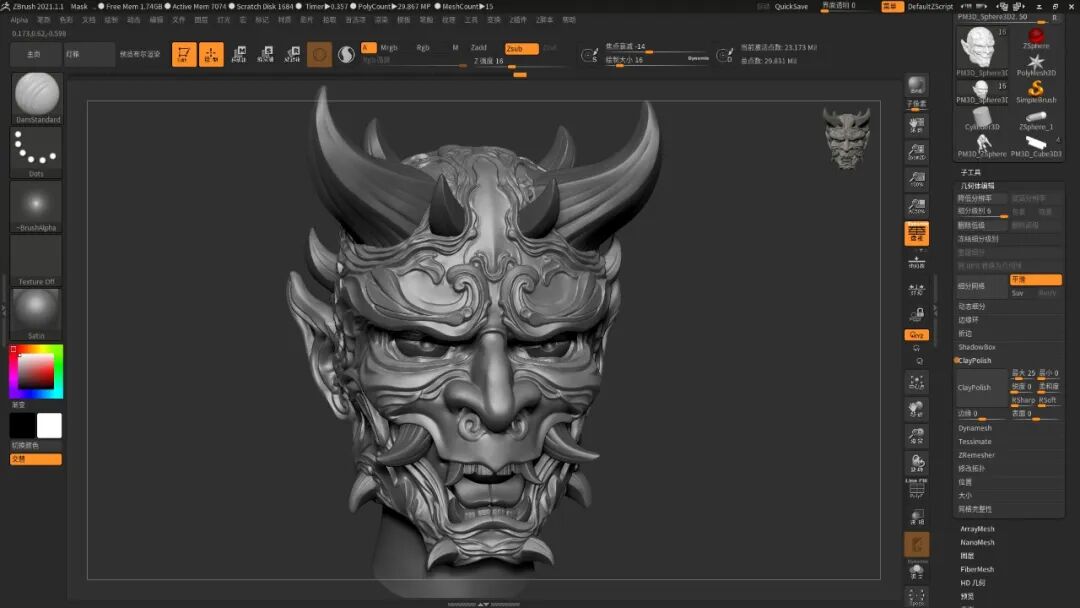This screenshot has width=1080, height=608.
Task: Click the S brush size hotkey icon
Action: pos(590,55)
